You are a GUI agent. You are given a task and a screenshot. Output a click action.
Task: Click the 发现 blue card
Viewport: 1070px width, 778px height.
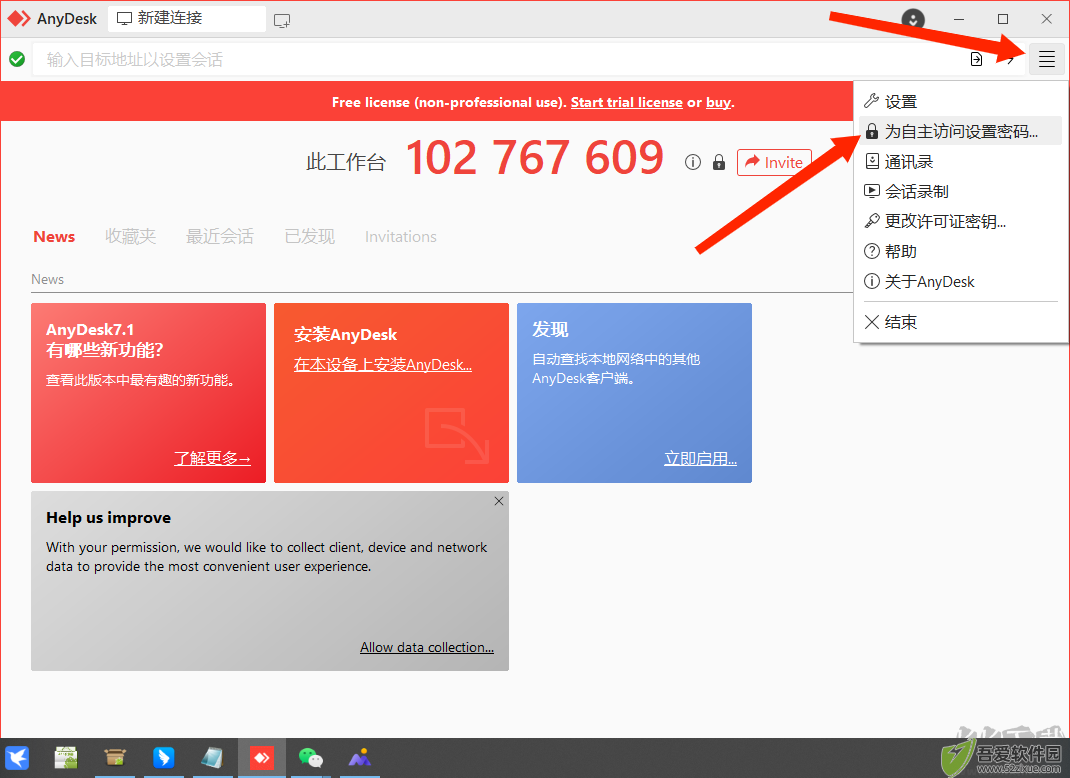coord(634,393)
